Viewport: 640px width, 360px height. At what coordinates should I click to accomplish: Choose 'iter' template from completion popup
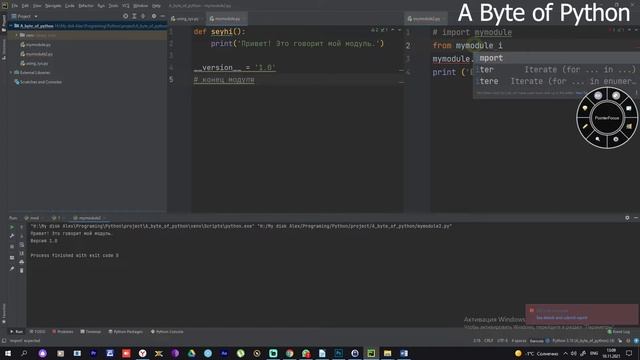(x=556, y=70)
